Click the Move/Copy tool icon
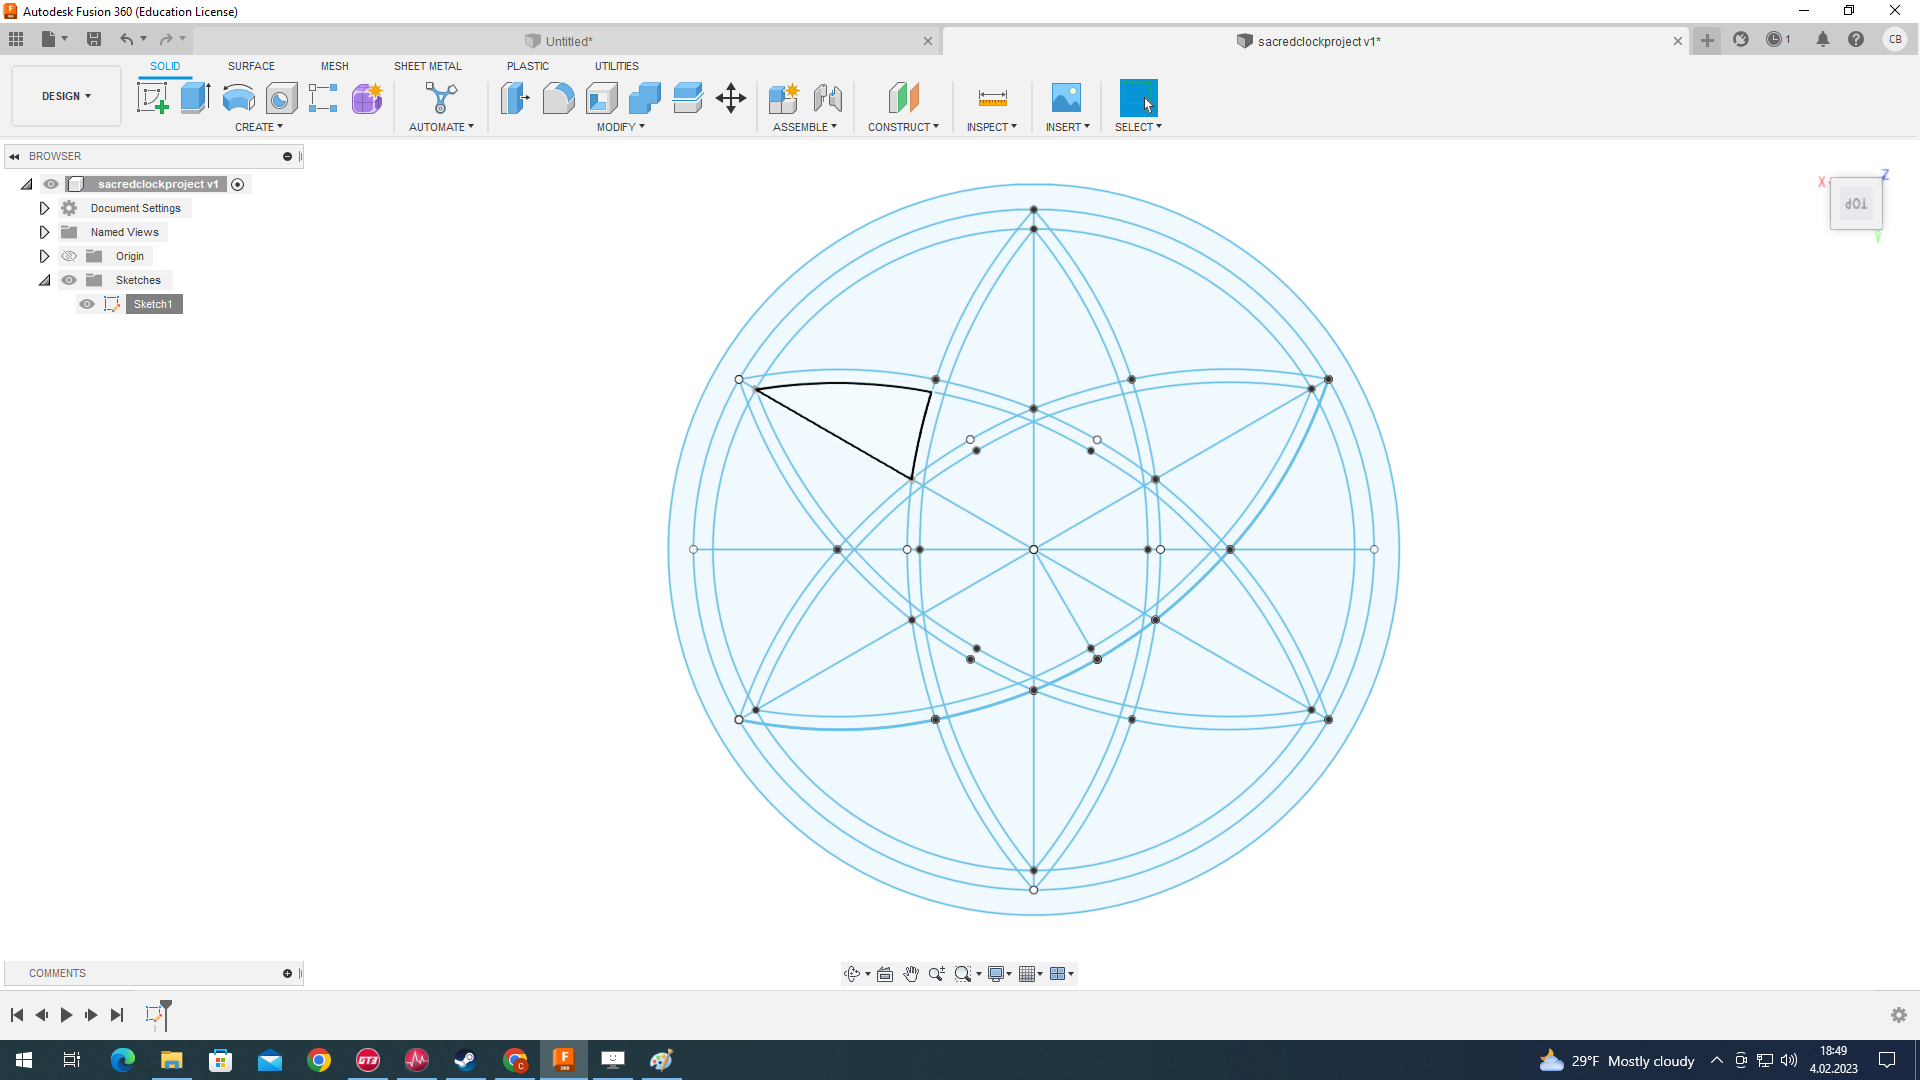Image resolution: width=1920 pixels, height=1080 pixels. coord(732,98)
